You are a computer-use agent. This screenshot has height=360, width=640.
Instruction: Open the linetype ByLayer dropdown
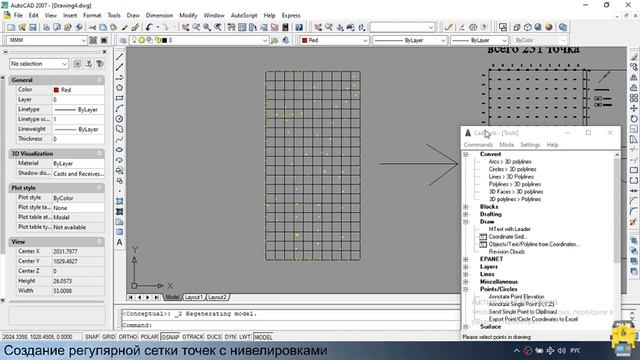pos(443,40)
